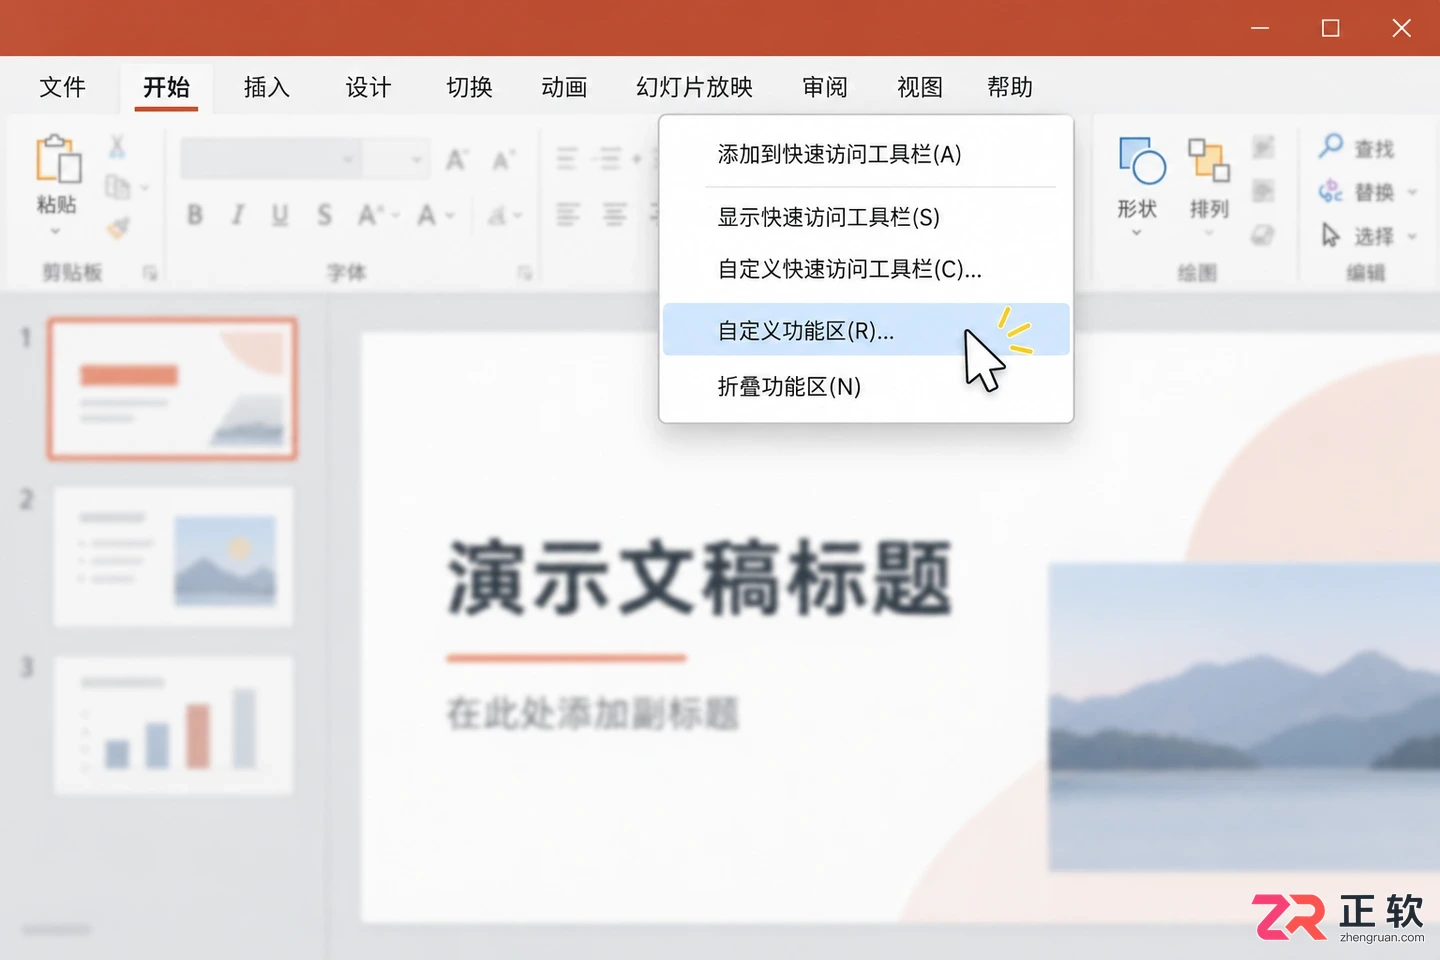Viewport: 1440px width, 960px height.
Task: Select the Format Painter brush icon
Action: pyautogui.click(x=118, y=228)
